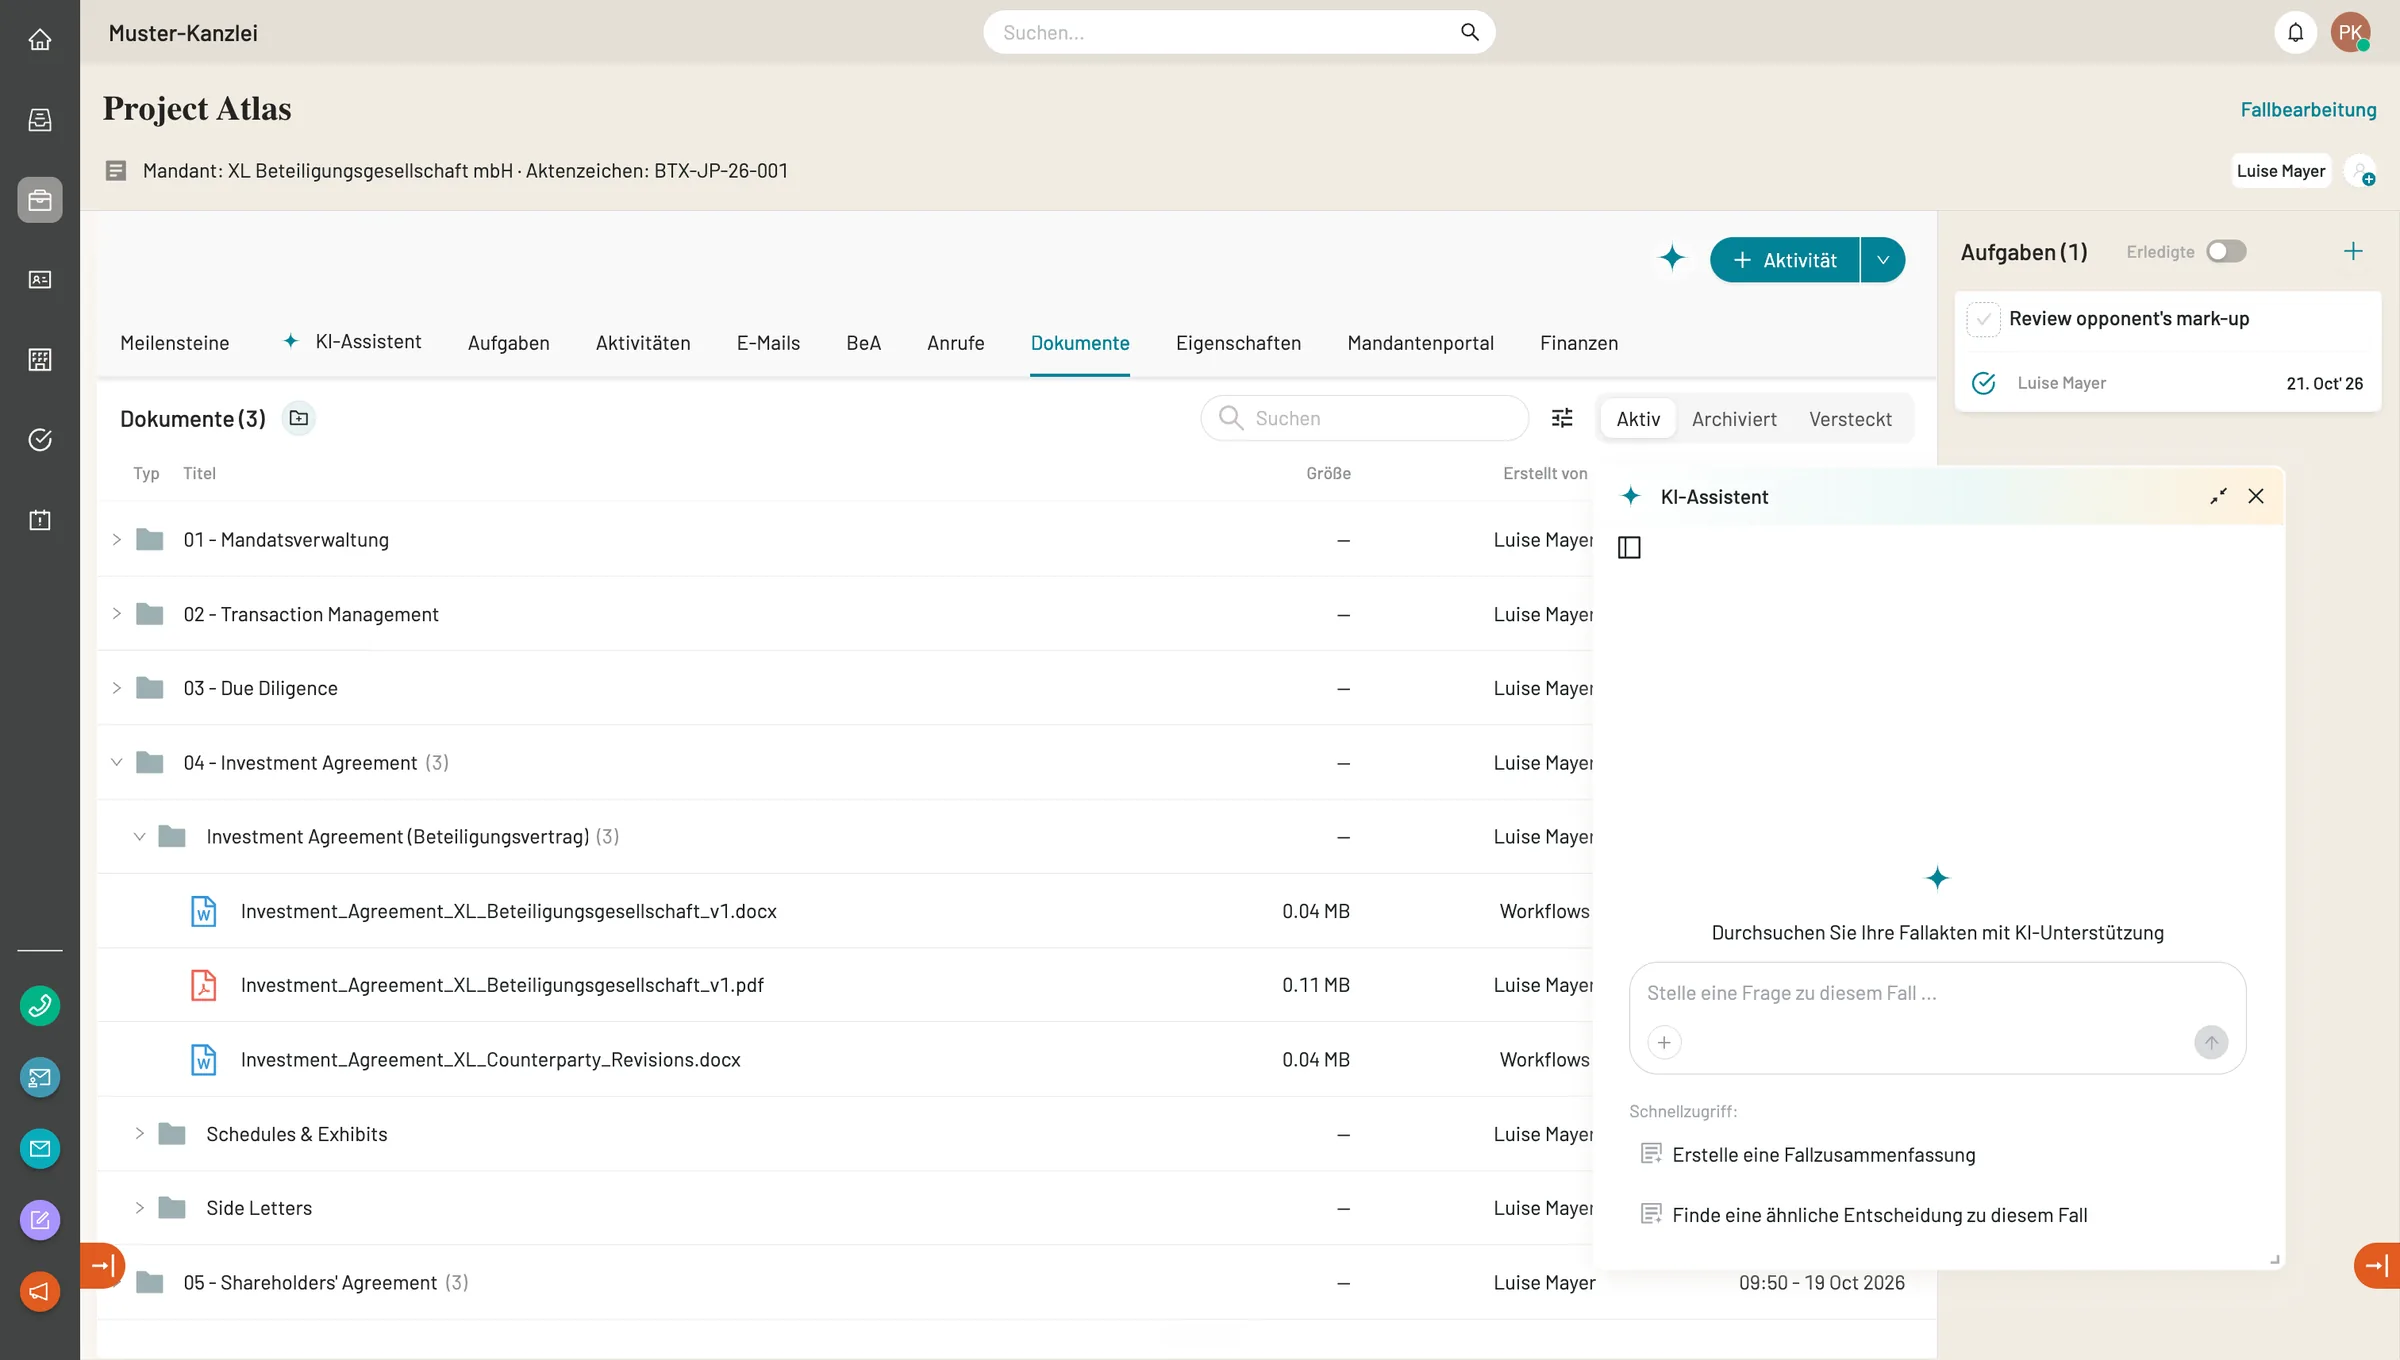Viewport: 2400px width, 1360px height.
Task: Select the Archiviert document filter
Action: tap(1734, 419)
